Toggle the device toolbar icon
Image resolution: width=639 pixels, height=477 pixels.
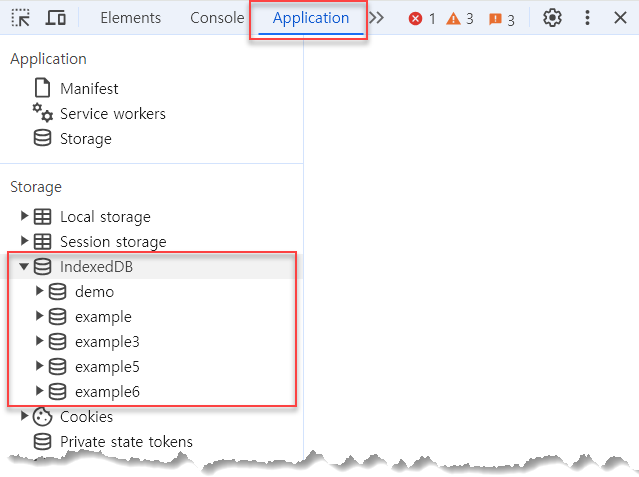tap(55, 18)
